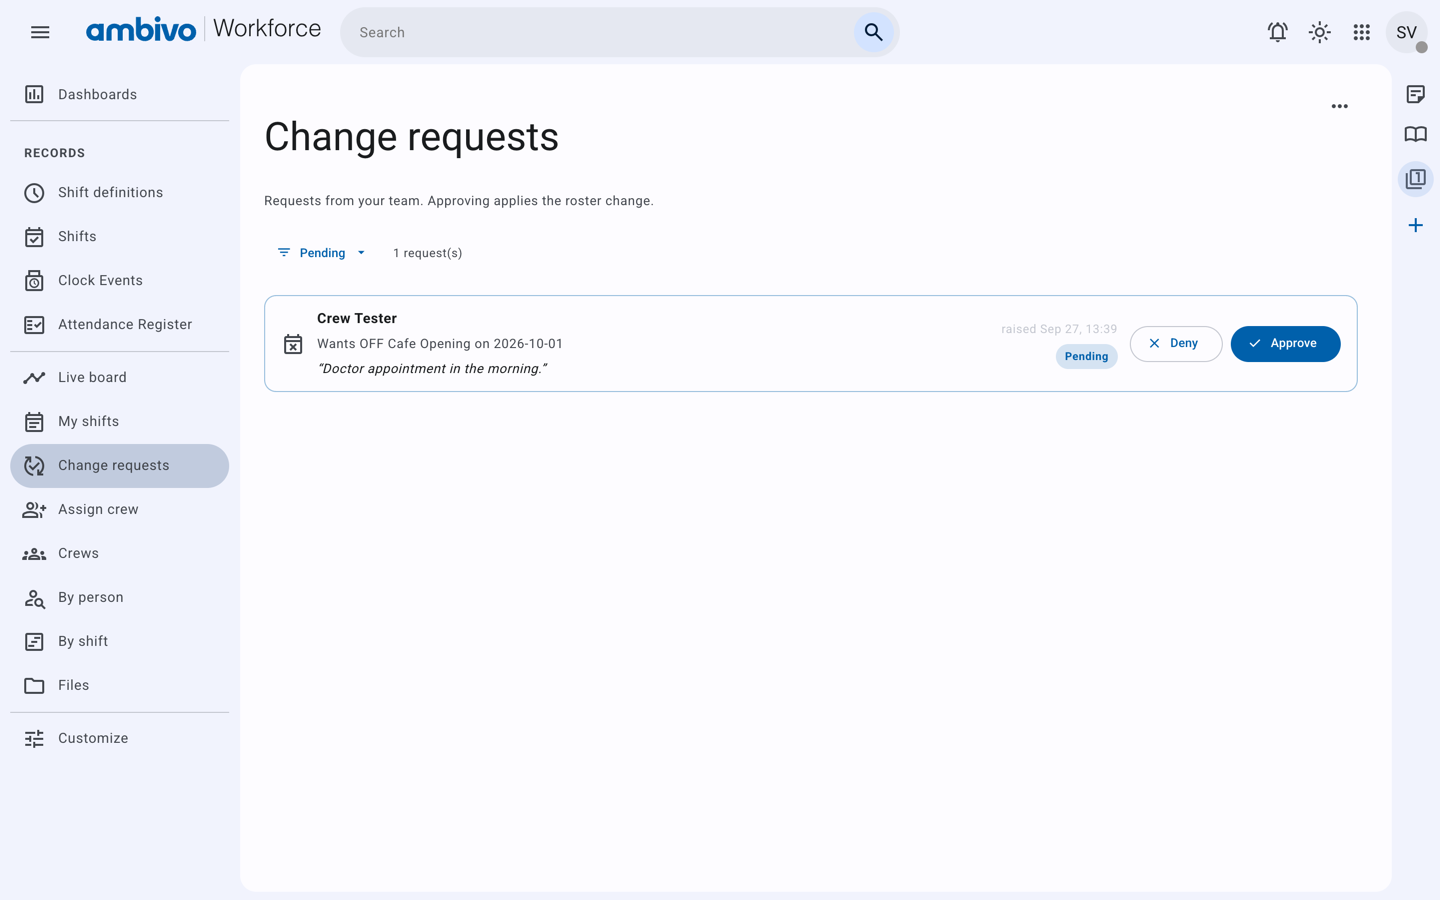Image resolution: width=1440 pixels, height=900 pixels.
Task: Open the numbered pages panel icon
Action: coord(1415,179)
